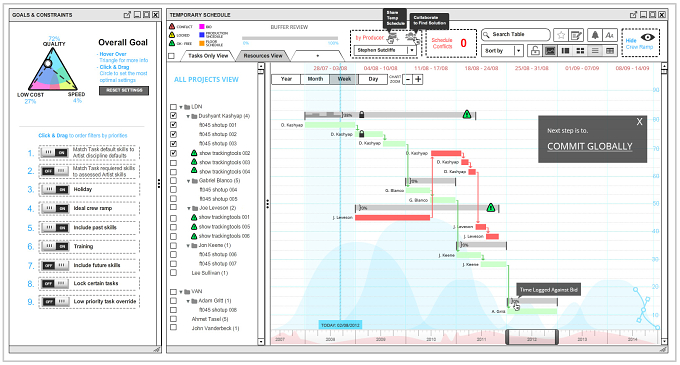Collapse the VAN folder arrow

coord(181,291)
